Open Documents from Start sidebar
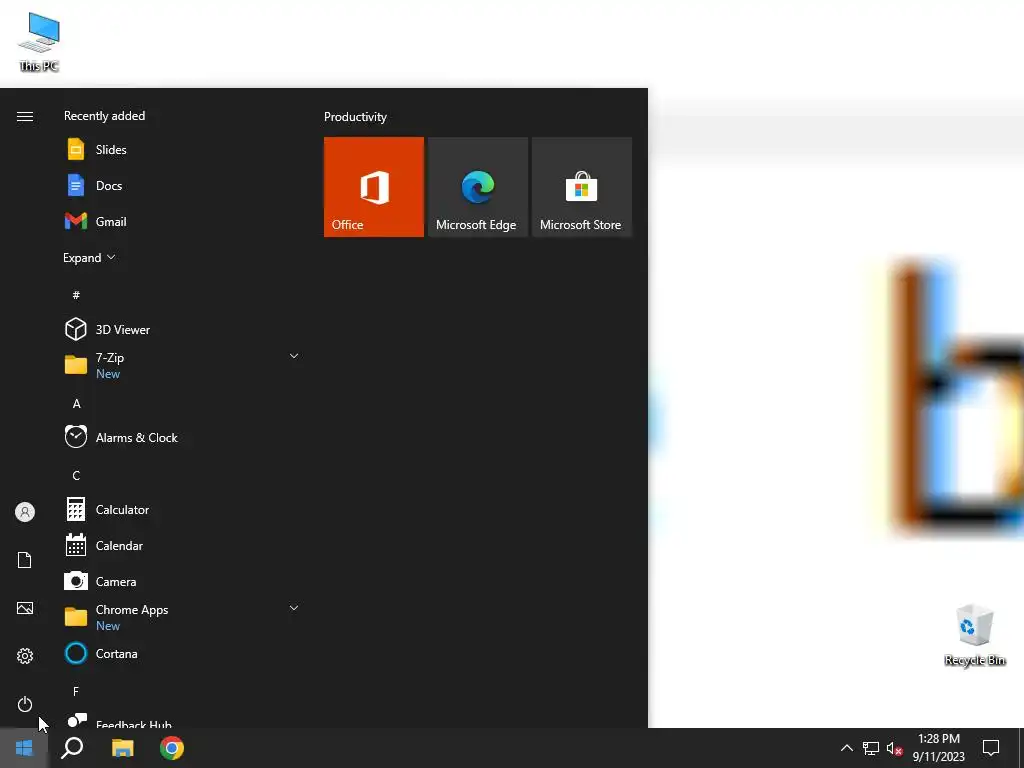The width and height of the screenshot is (1024, 768). click(x=25, y=560)
